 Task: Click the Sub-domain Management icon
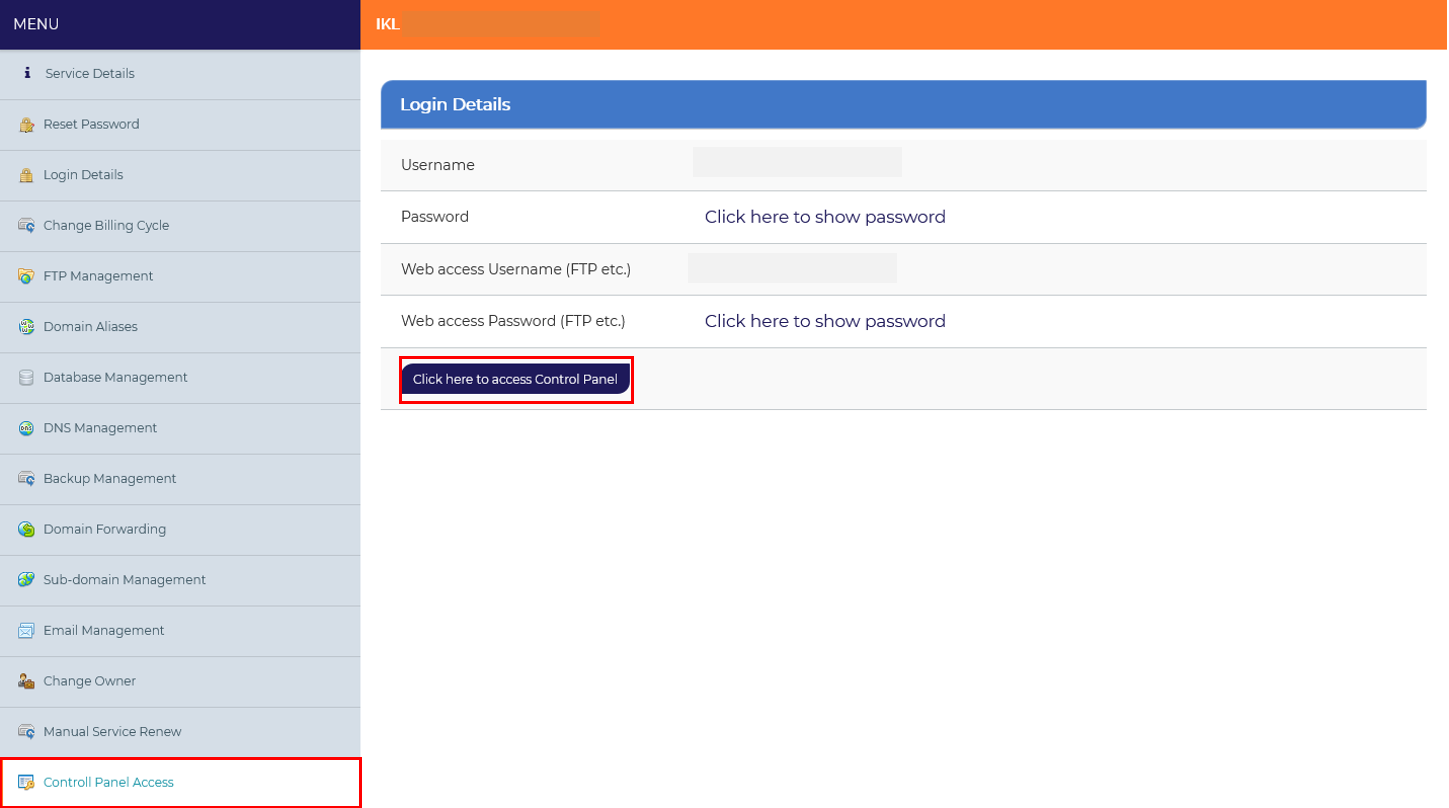(x=26, y=580)
